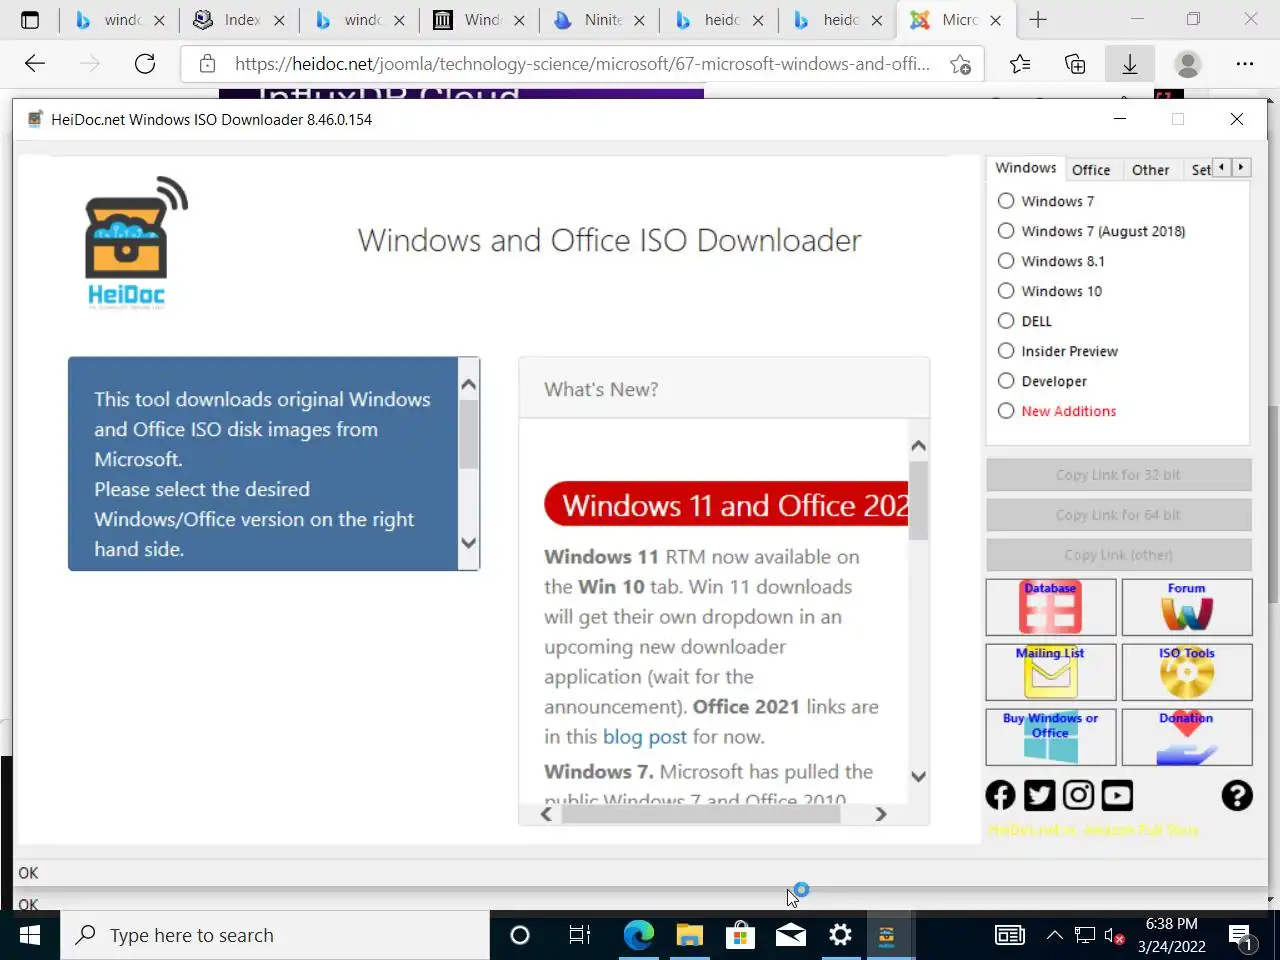Open the blog post link
This screenshot has height=960, width=1280.
point(645,737)
